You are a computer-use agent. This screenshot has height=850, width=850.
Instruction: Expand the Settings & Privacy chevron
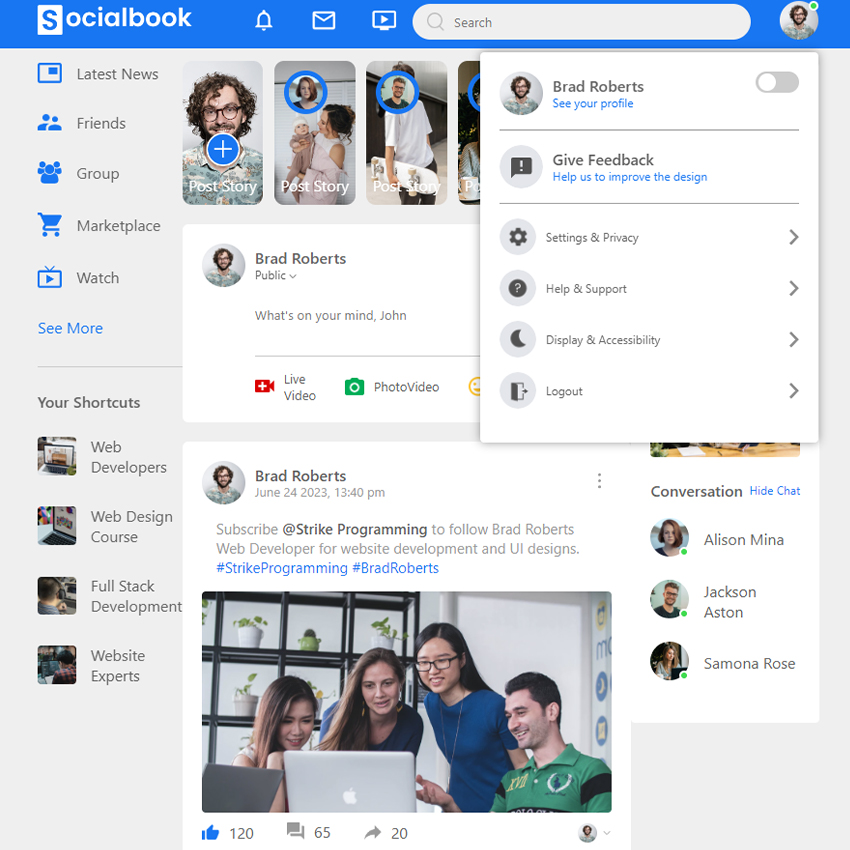click(793, 237)
